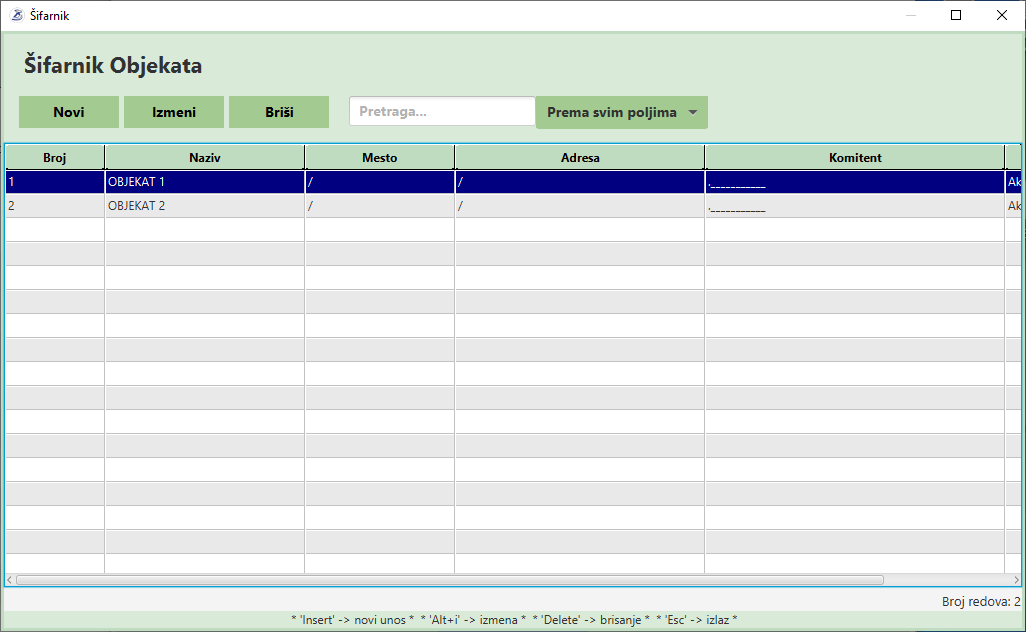Select the OBJEKAT 2 row

(205, 206)
